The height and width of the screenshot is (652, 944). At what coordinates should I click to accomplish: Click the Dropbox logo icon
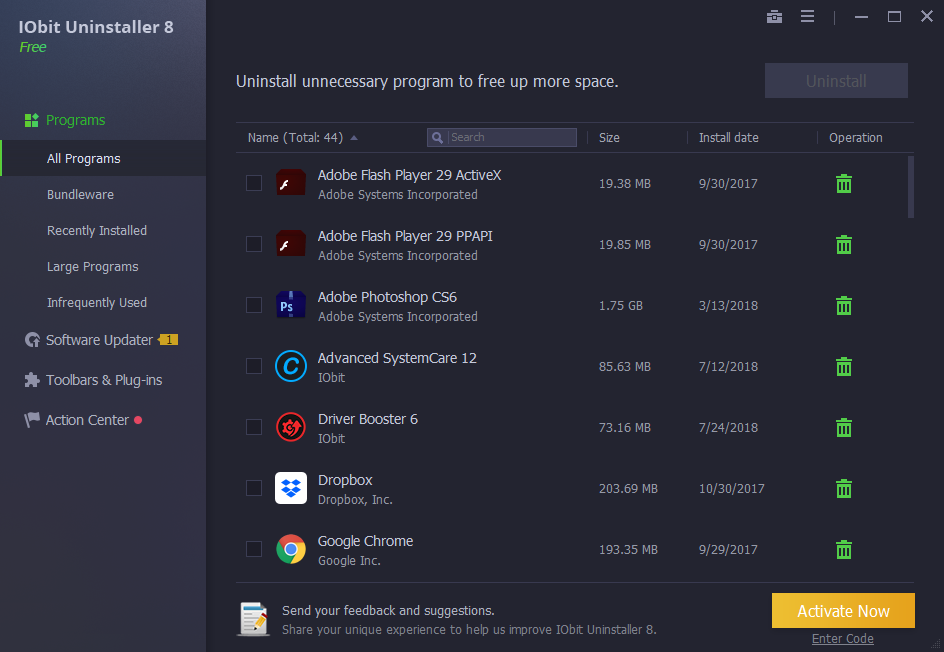click(x=291, y=488)
